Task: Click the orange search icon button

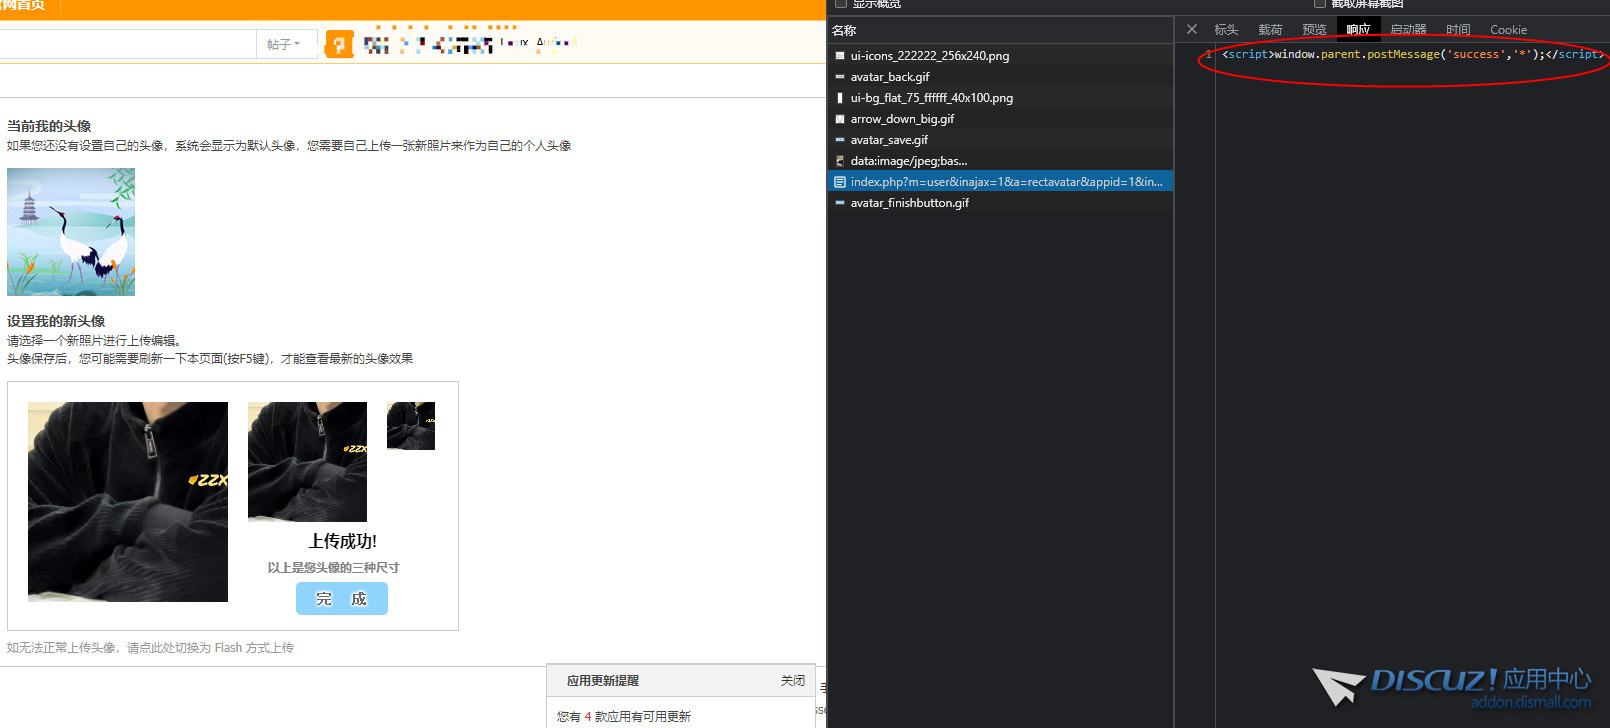Action: 340,45
